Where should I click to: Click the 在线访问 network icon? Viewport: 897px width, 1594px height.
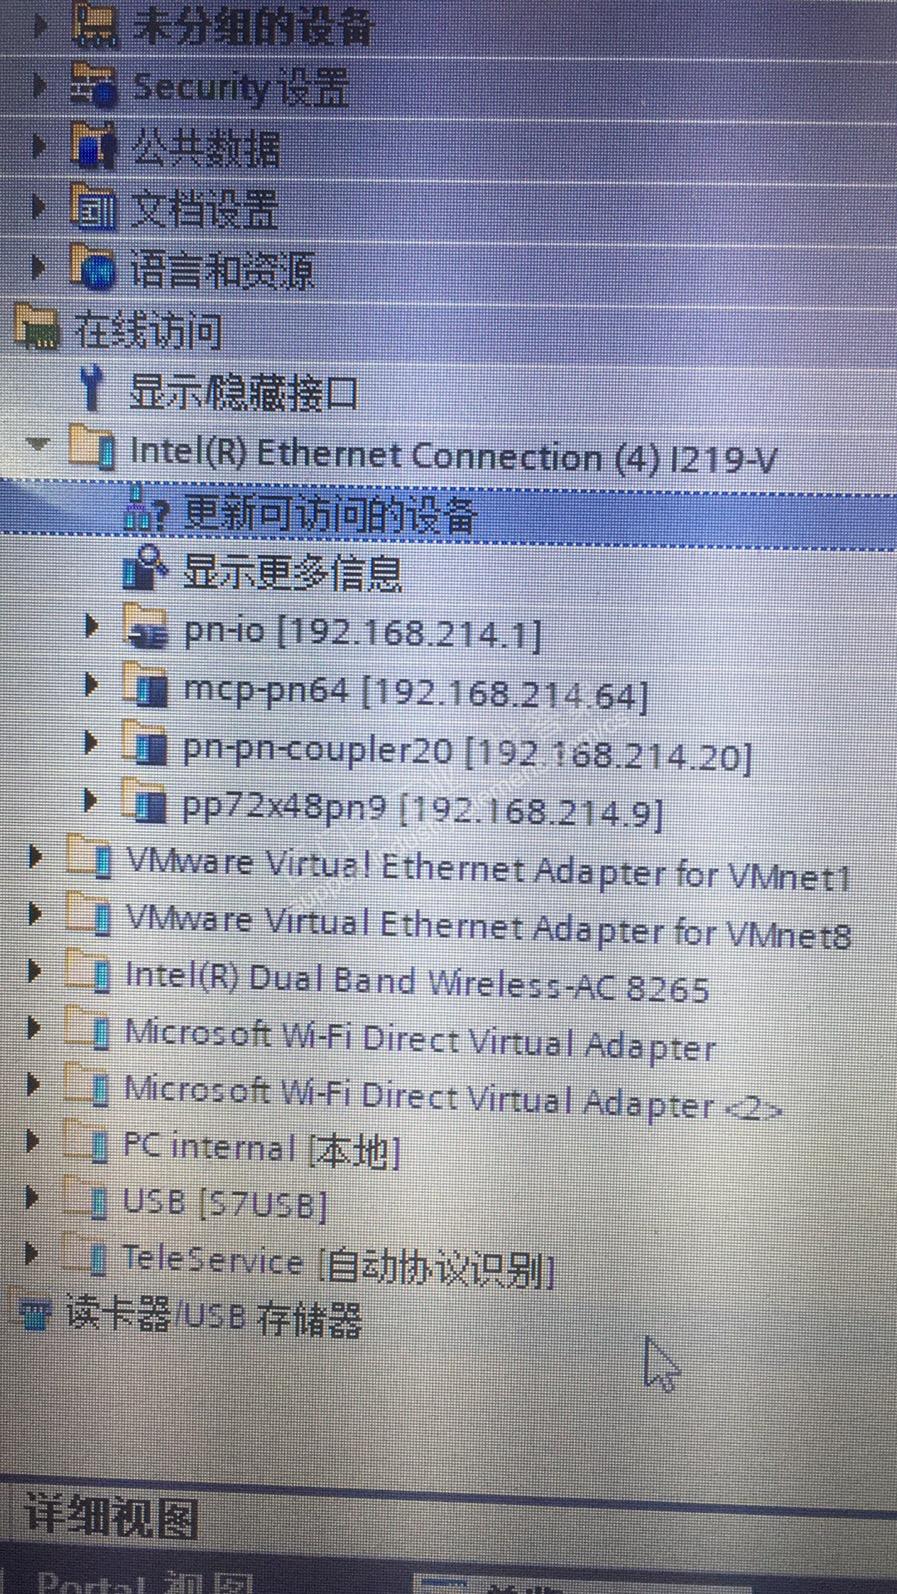click(38, 328)
